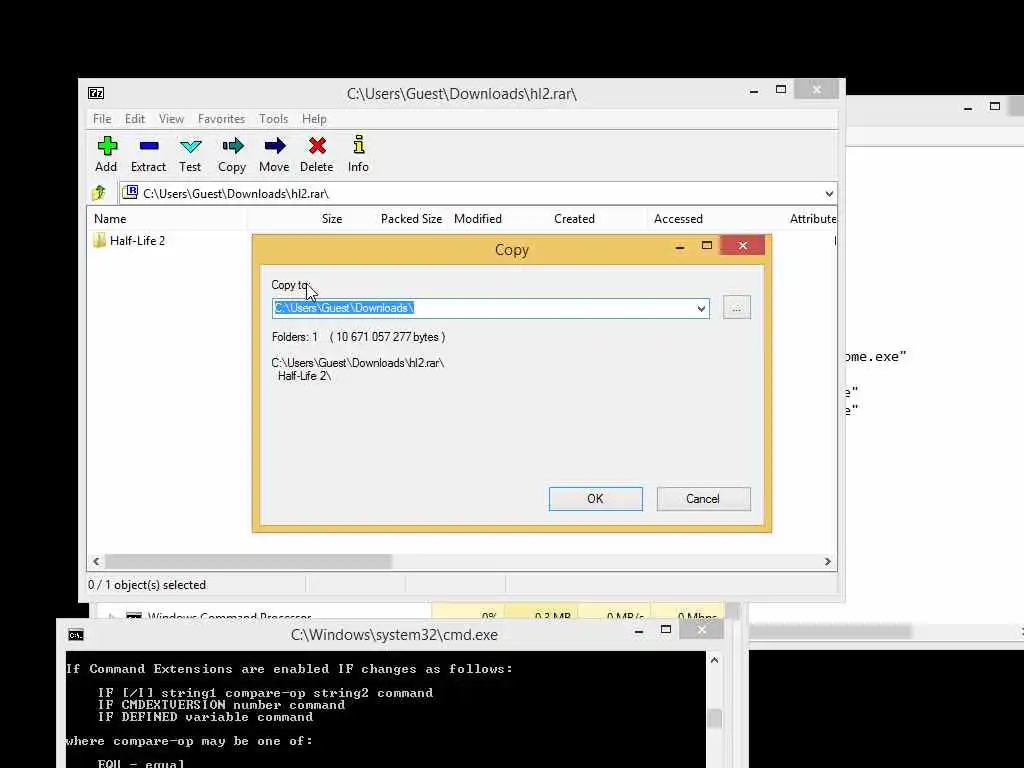The height and width of the screenshot is (768, 1024).
Task: Sort by Packed Size column header
Action: click(411, 219)
